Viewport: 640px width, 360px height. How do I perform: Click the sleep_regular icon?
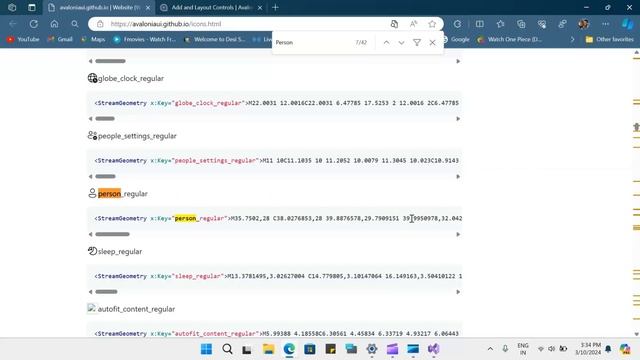coord(93,251)
